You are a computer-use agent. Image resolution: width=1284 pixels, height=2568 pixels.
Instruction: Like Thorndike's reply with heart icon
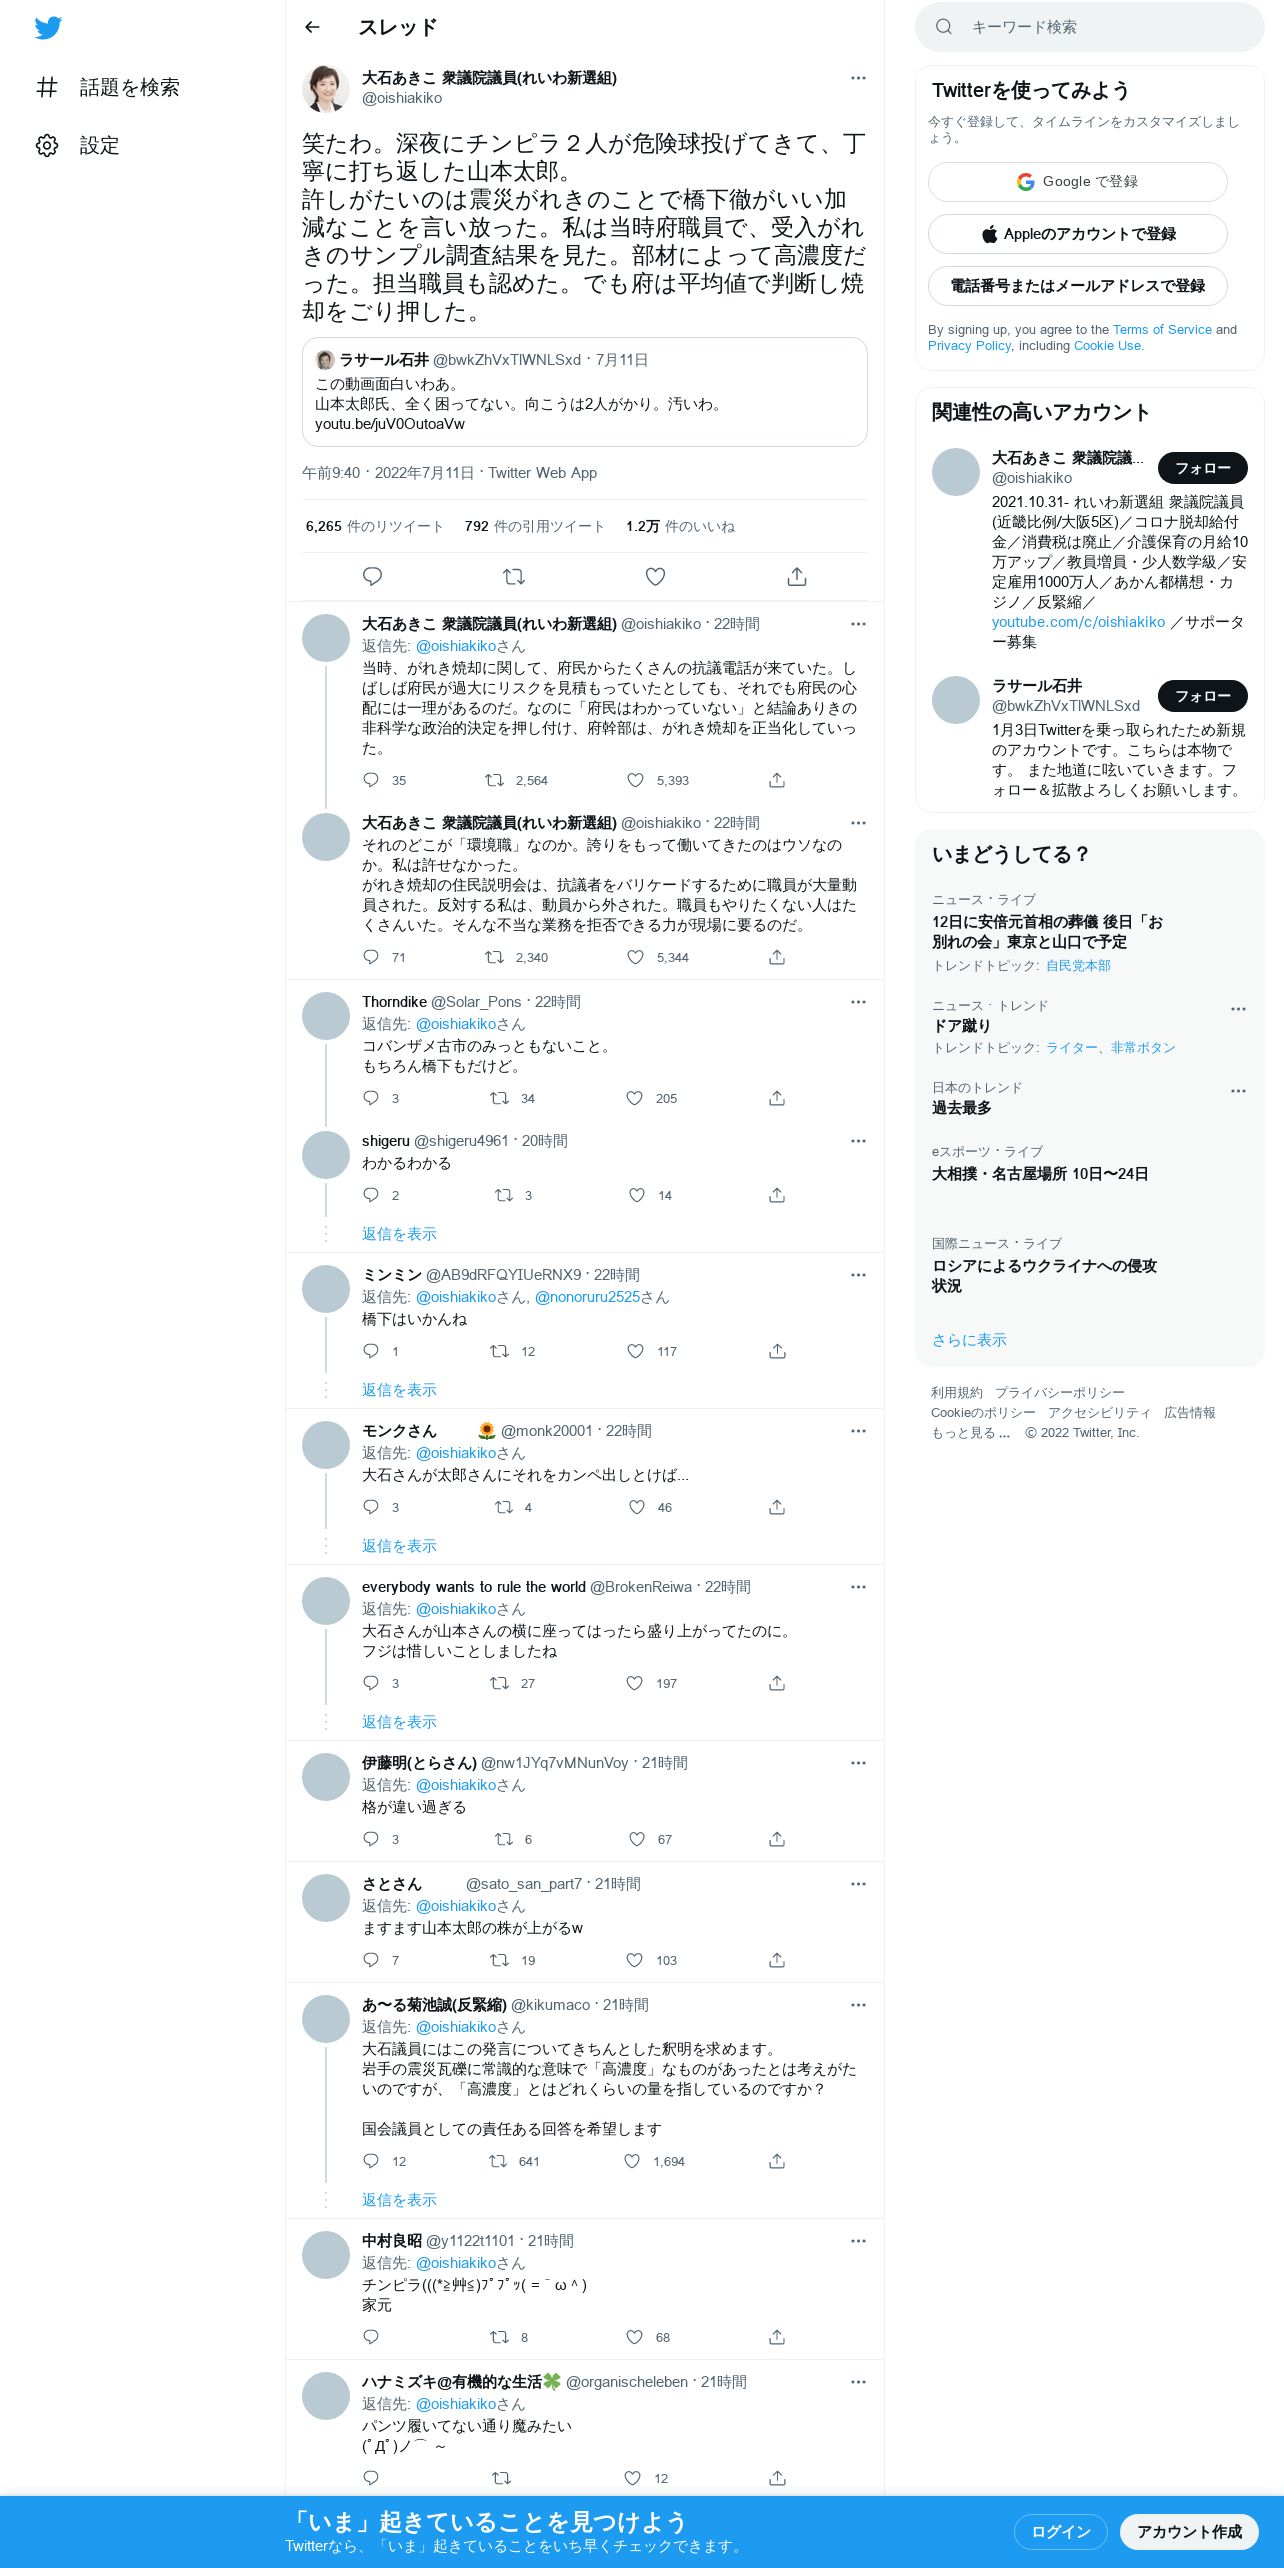(x=635, y=1098)
